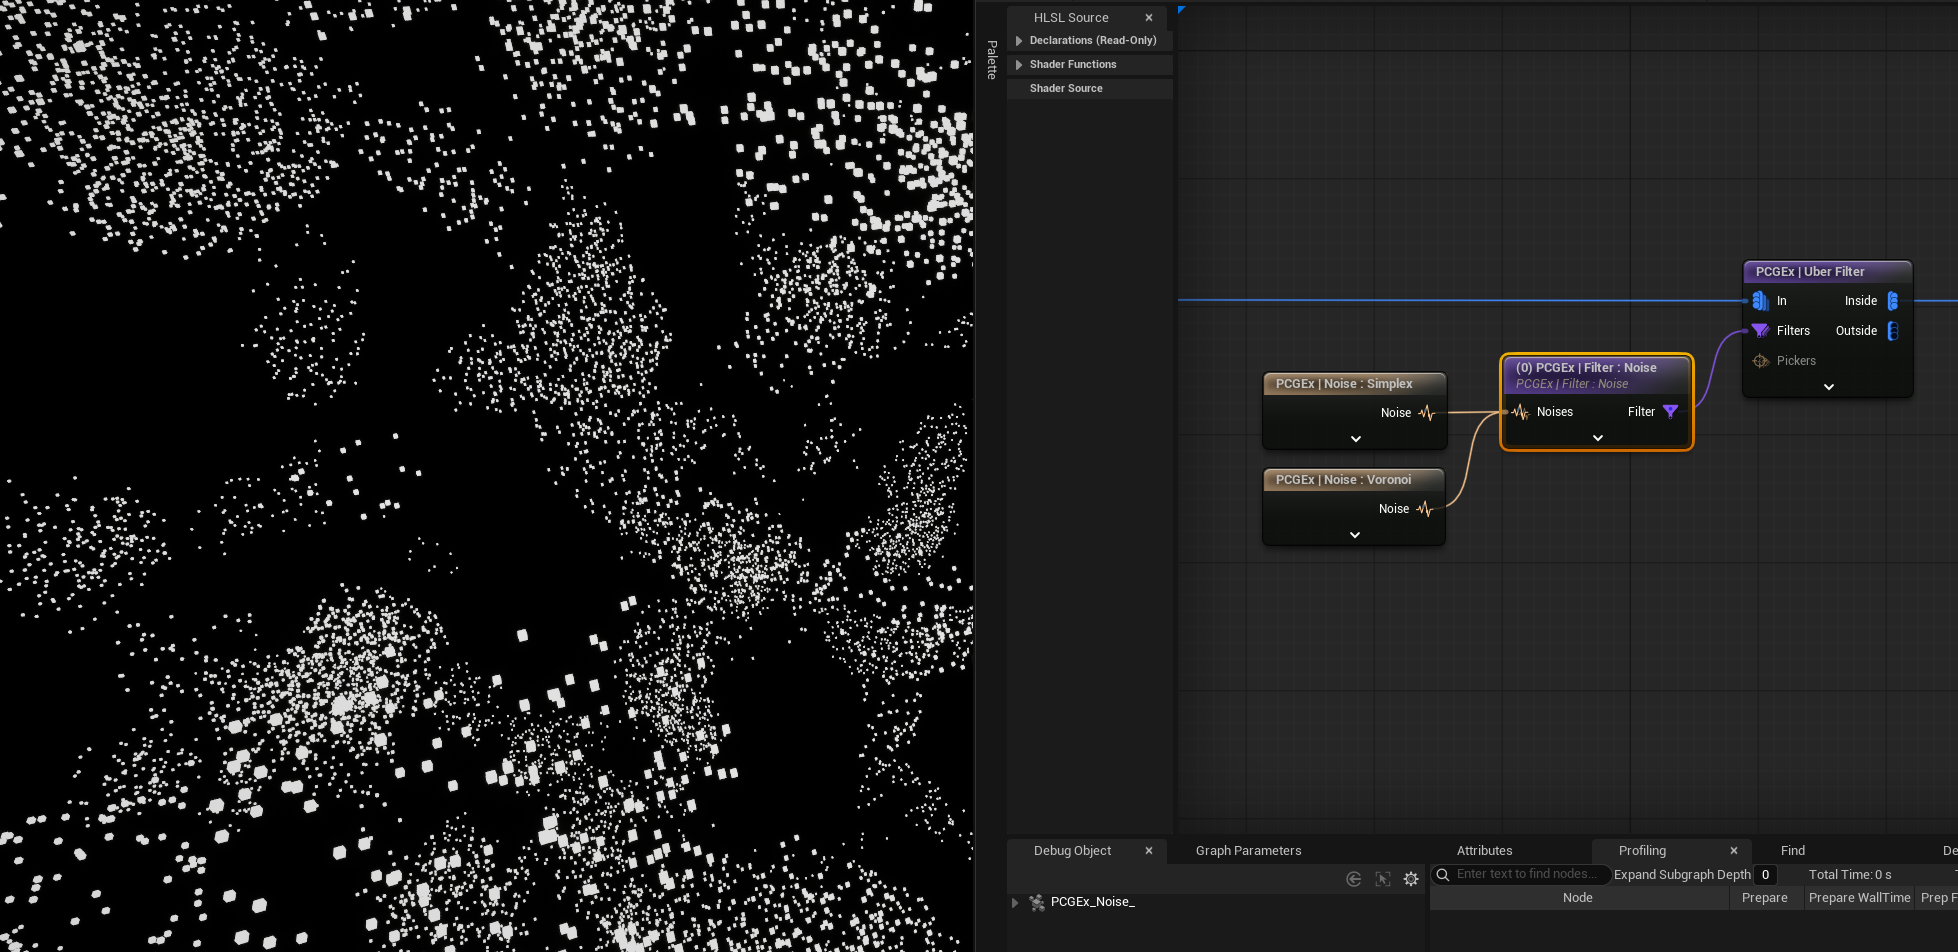Click the Noise output pin on Voronoi node

coord(1425,509)
